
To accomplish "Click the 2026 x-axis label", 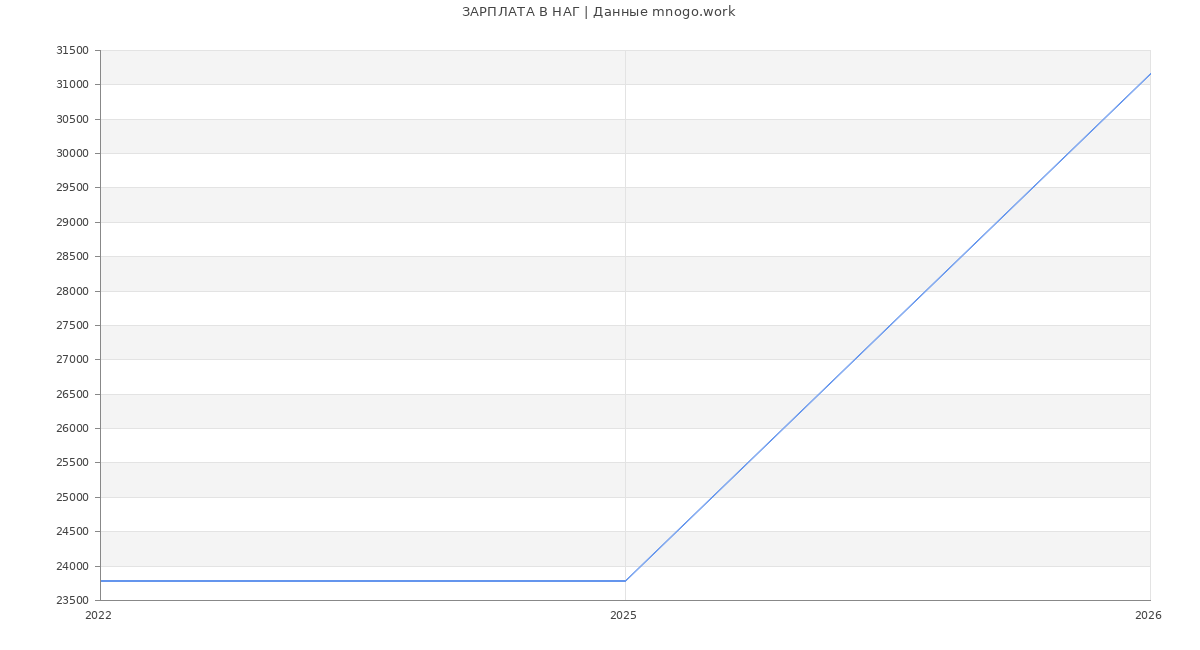I will 1148,616.
